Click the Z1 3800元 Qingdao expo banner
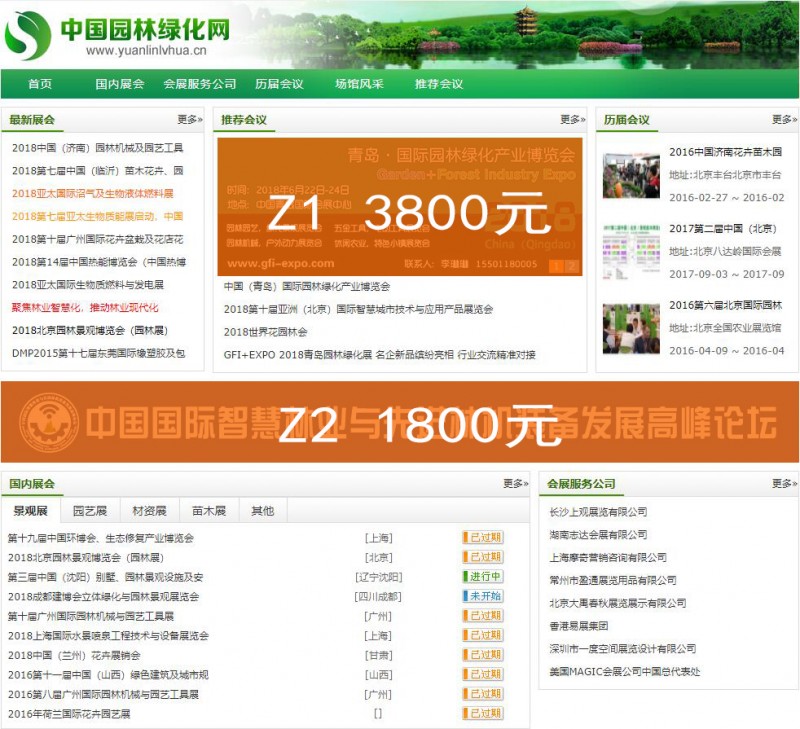This screenshot has height=729, width=800. (399, 207)
